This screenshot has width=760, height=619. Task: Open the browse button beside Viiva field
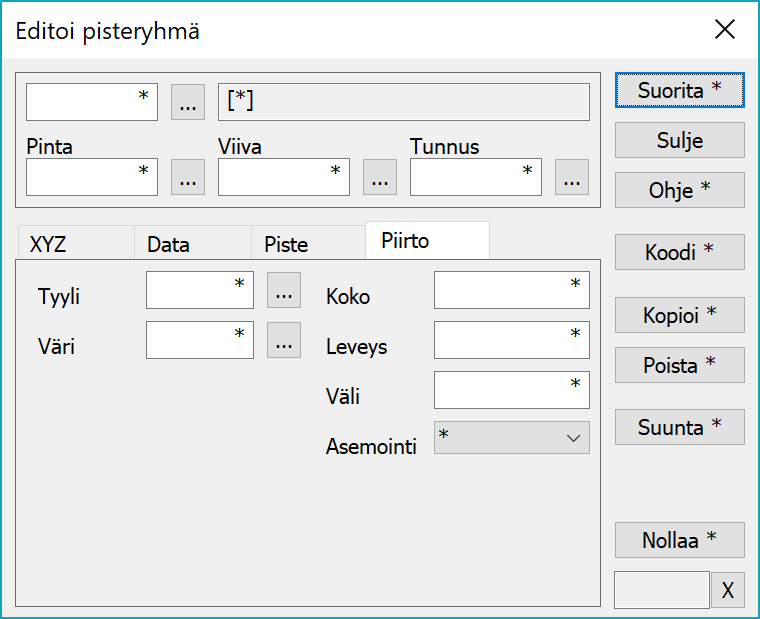click(x=379, y=178)
